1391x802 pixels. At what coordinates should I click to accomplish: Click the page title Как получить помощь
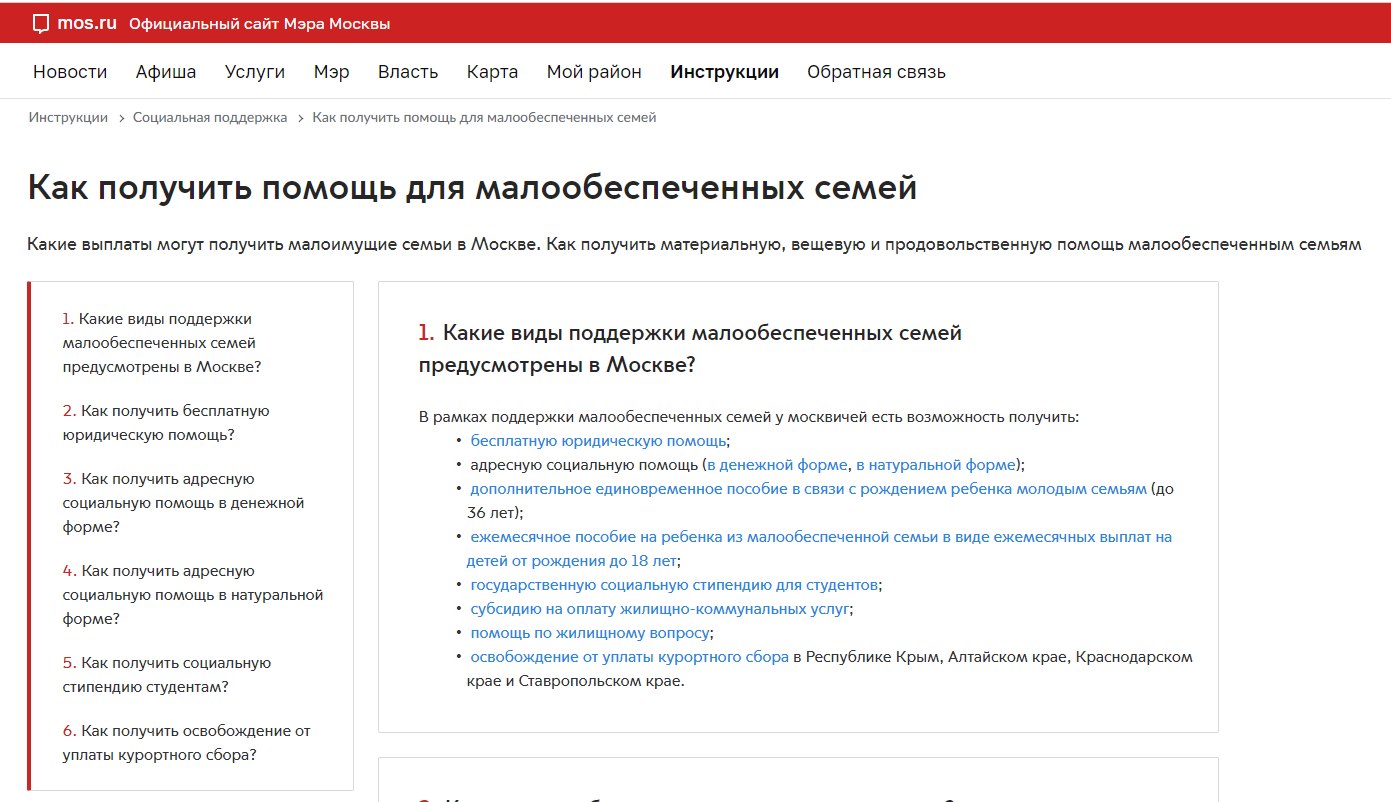point(472,188)
